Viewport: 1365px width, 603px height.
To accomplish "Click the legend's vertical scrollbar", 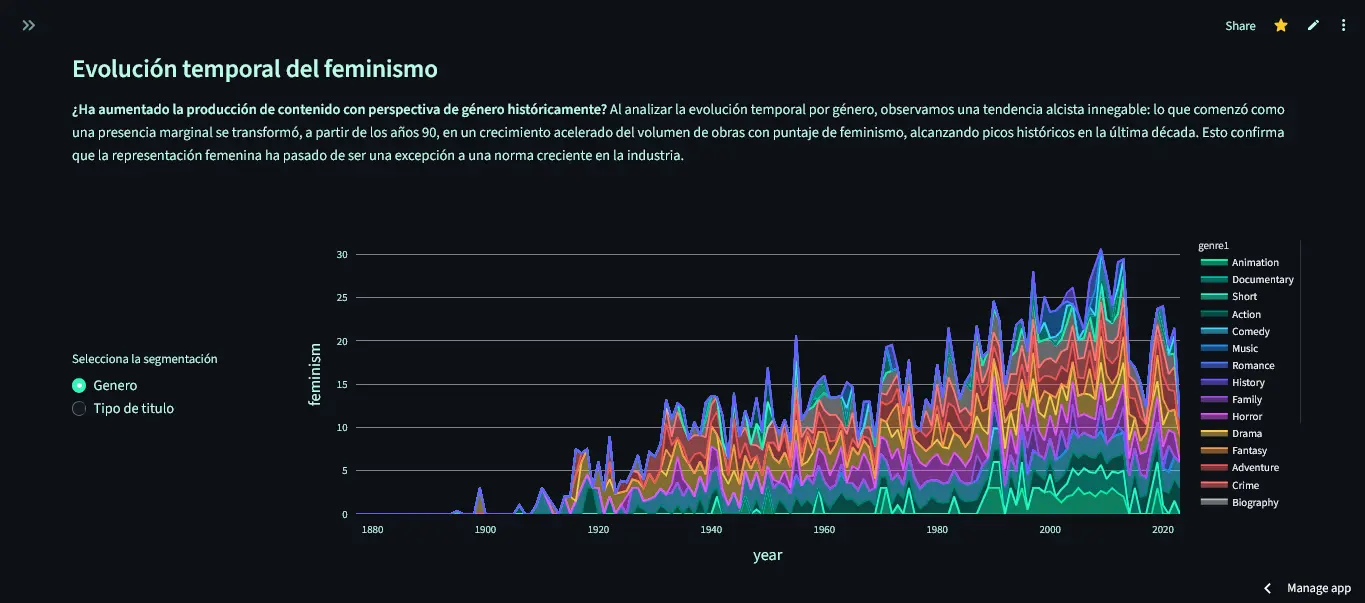I will [x=1300, y=330].
